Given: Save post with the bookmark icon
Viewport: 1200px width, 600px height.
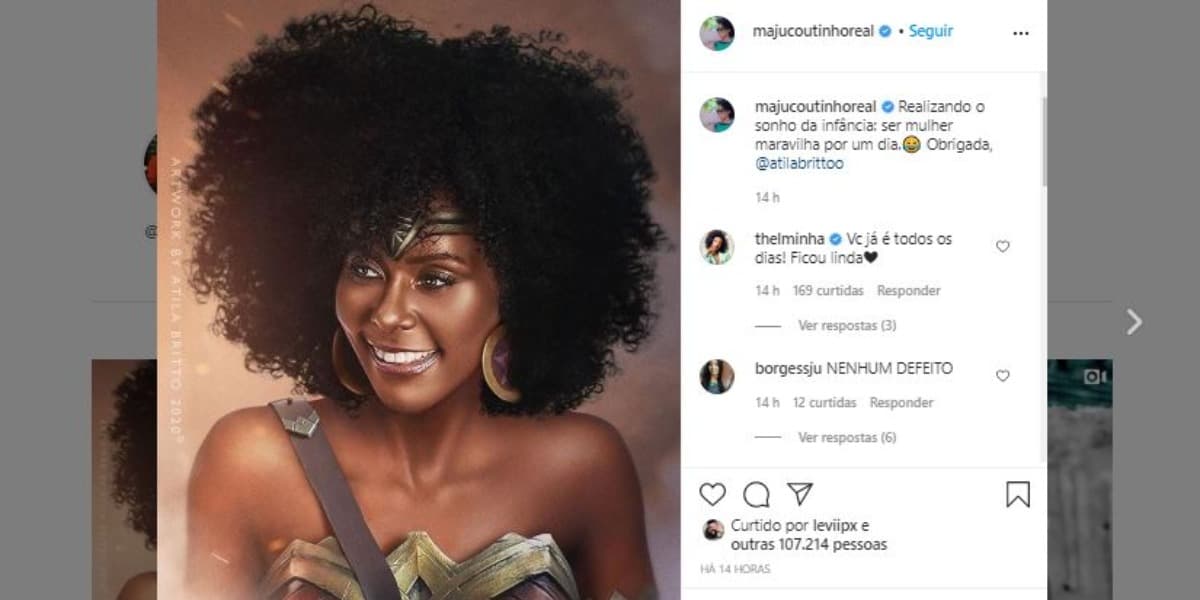Looking at the screenshot, I should tap(1018, 494).
